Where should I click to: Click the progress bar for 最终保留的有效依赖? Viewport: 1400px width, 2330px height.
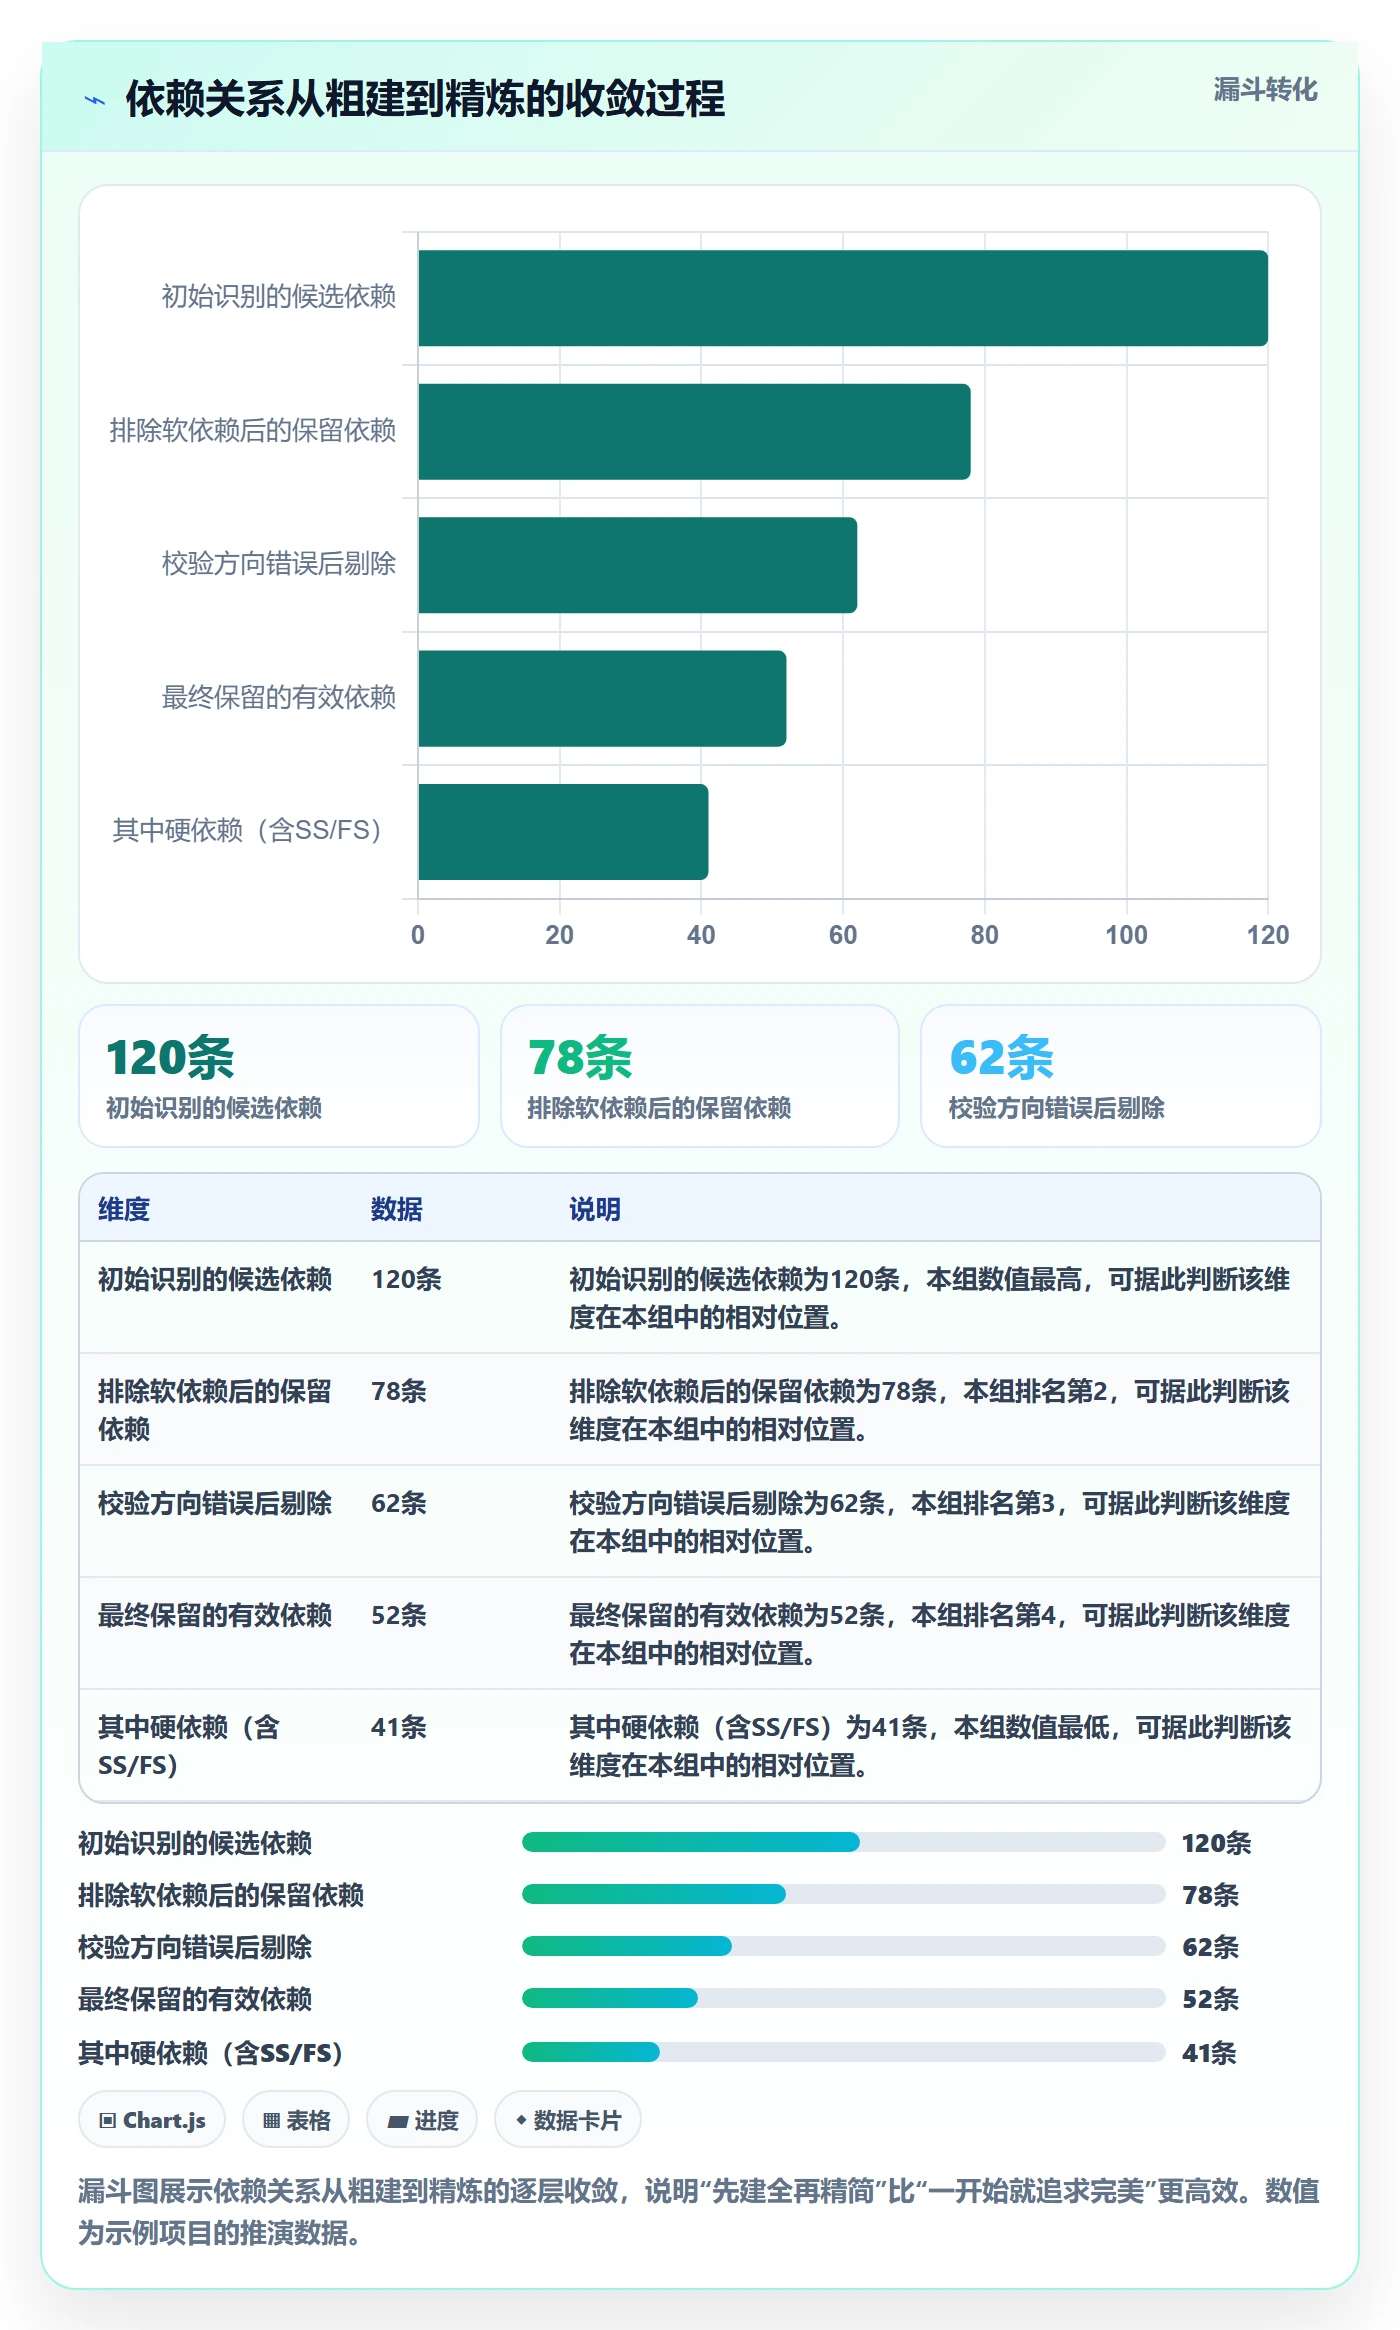843,1998
